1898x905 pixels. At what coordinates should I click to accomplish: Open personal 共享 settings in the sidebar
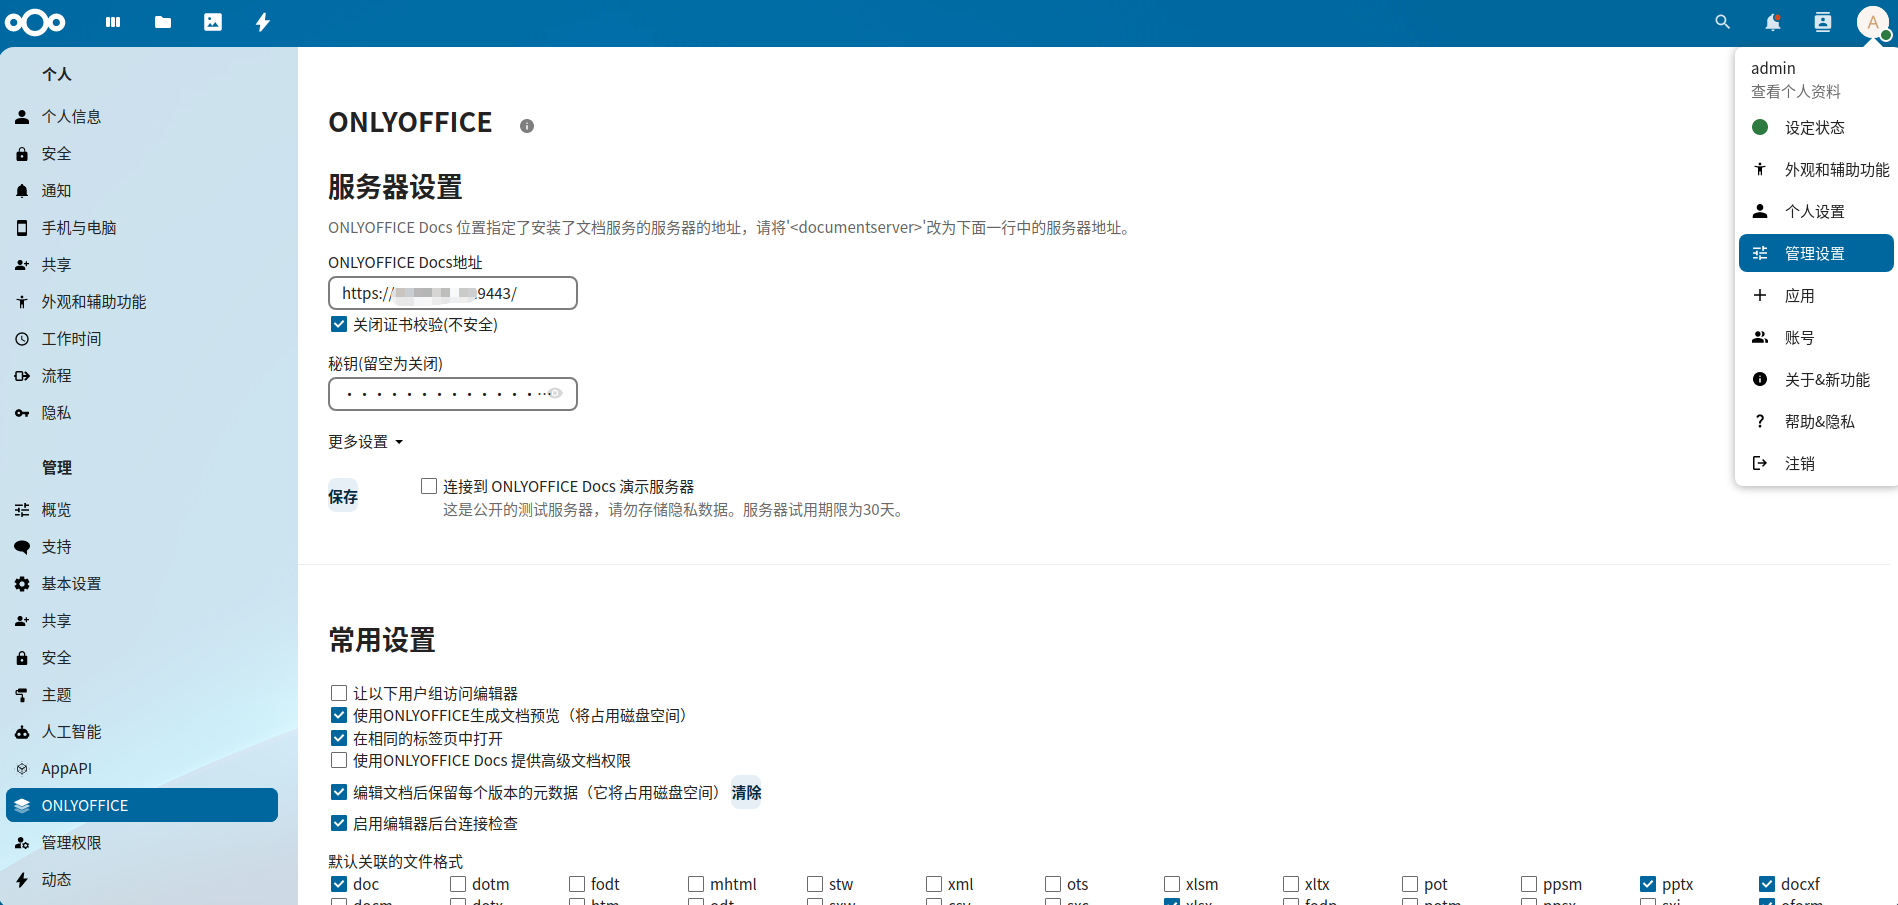(142, 265)
